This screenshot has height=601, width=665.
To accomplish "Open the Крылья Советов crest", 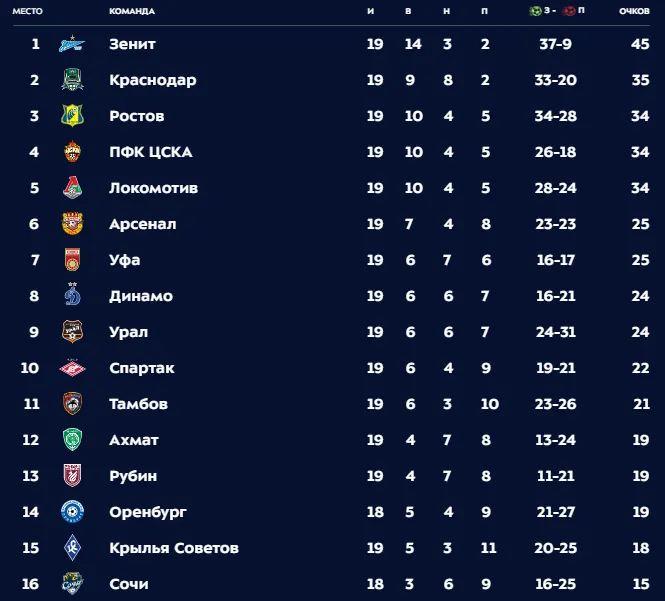I will pos(72,548).
